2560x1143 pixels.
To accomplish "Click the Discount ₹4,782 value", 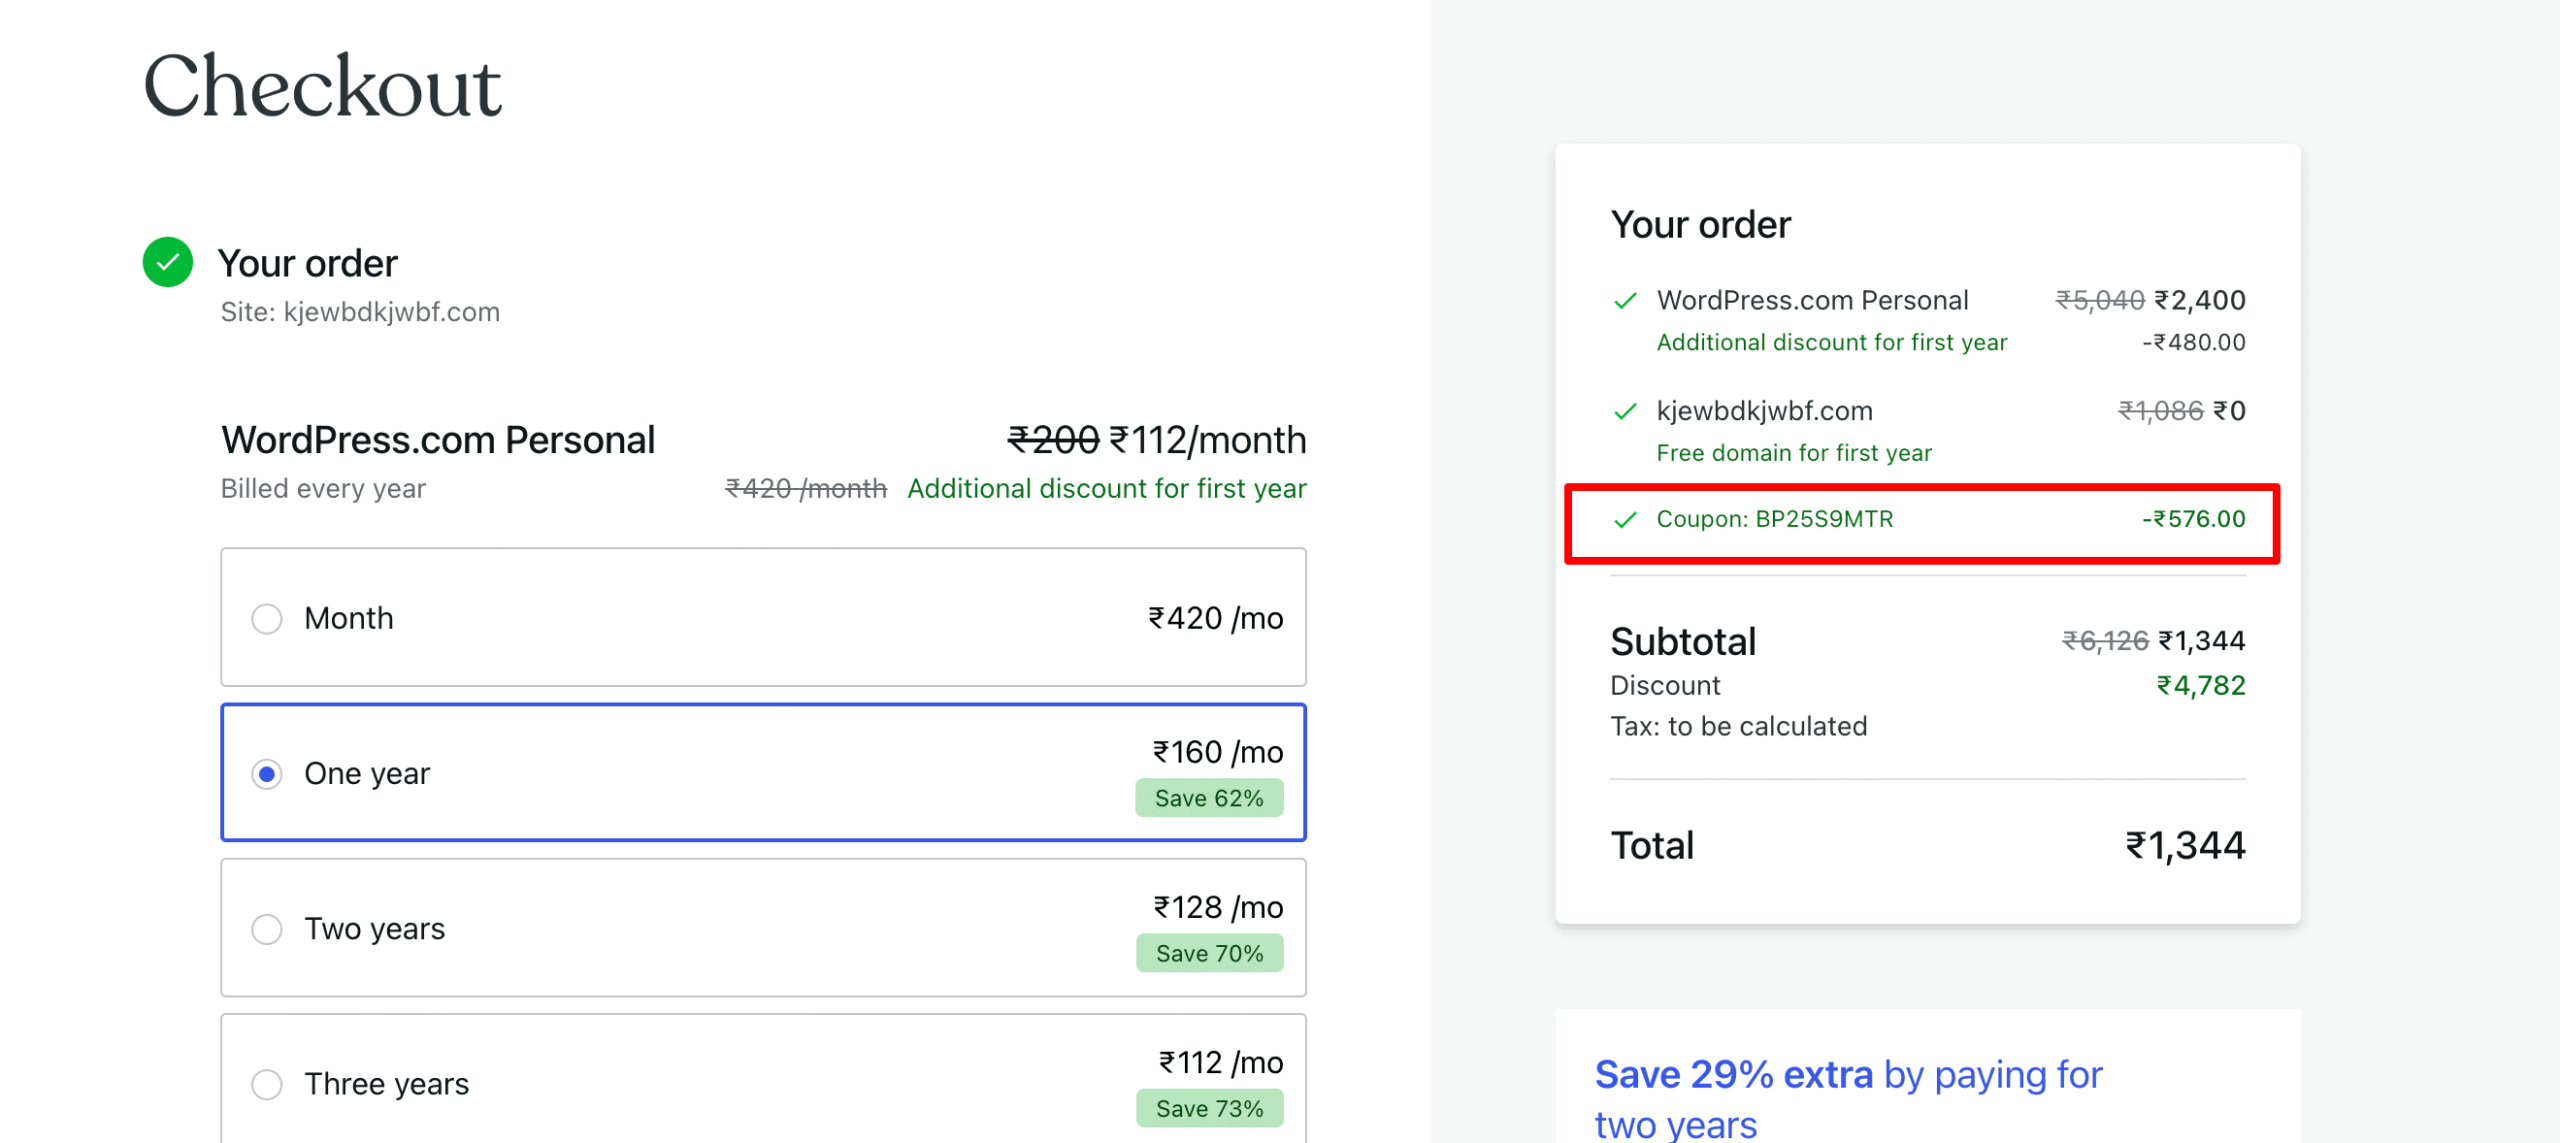I will click(2201, 686).
